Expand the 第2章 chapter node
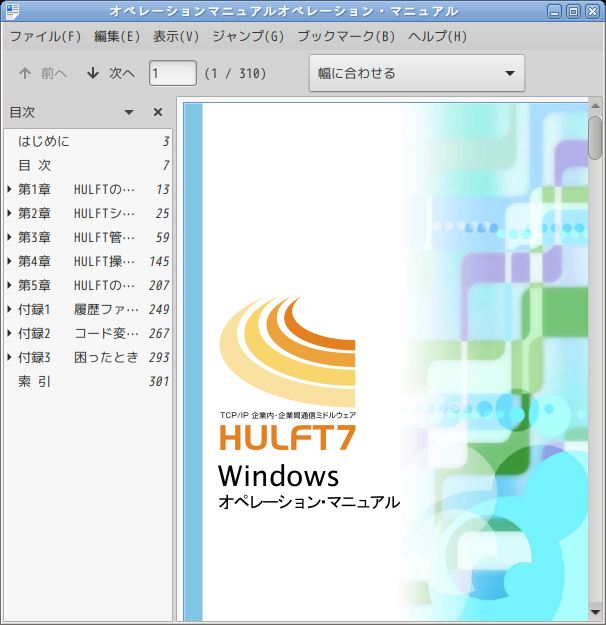Screen dimensions: 606x625 click(x=10, y=213)
